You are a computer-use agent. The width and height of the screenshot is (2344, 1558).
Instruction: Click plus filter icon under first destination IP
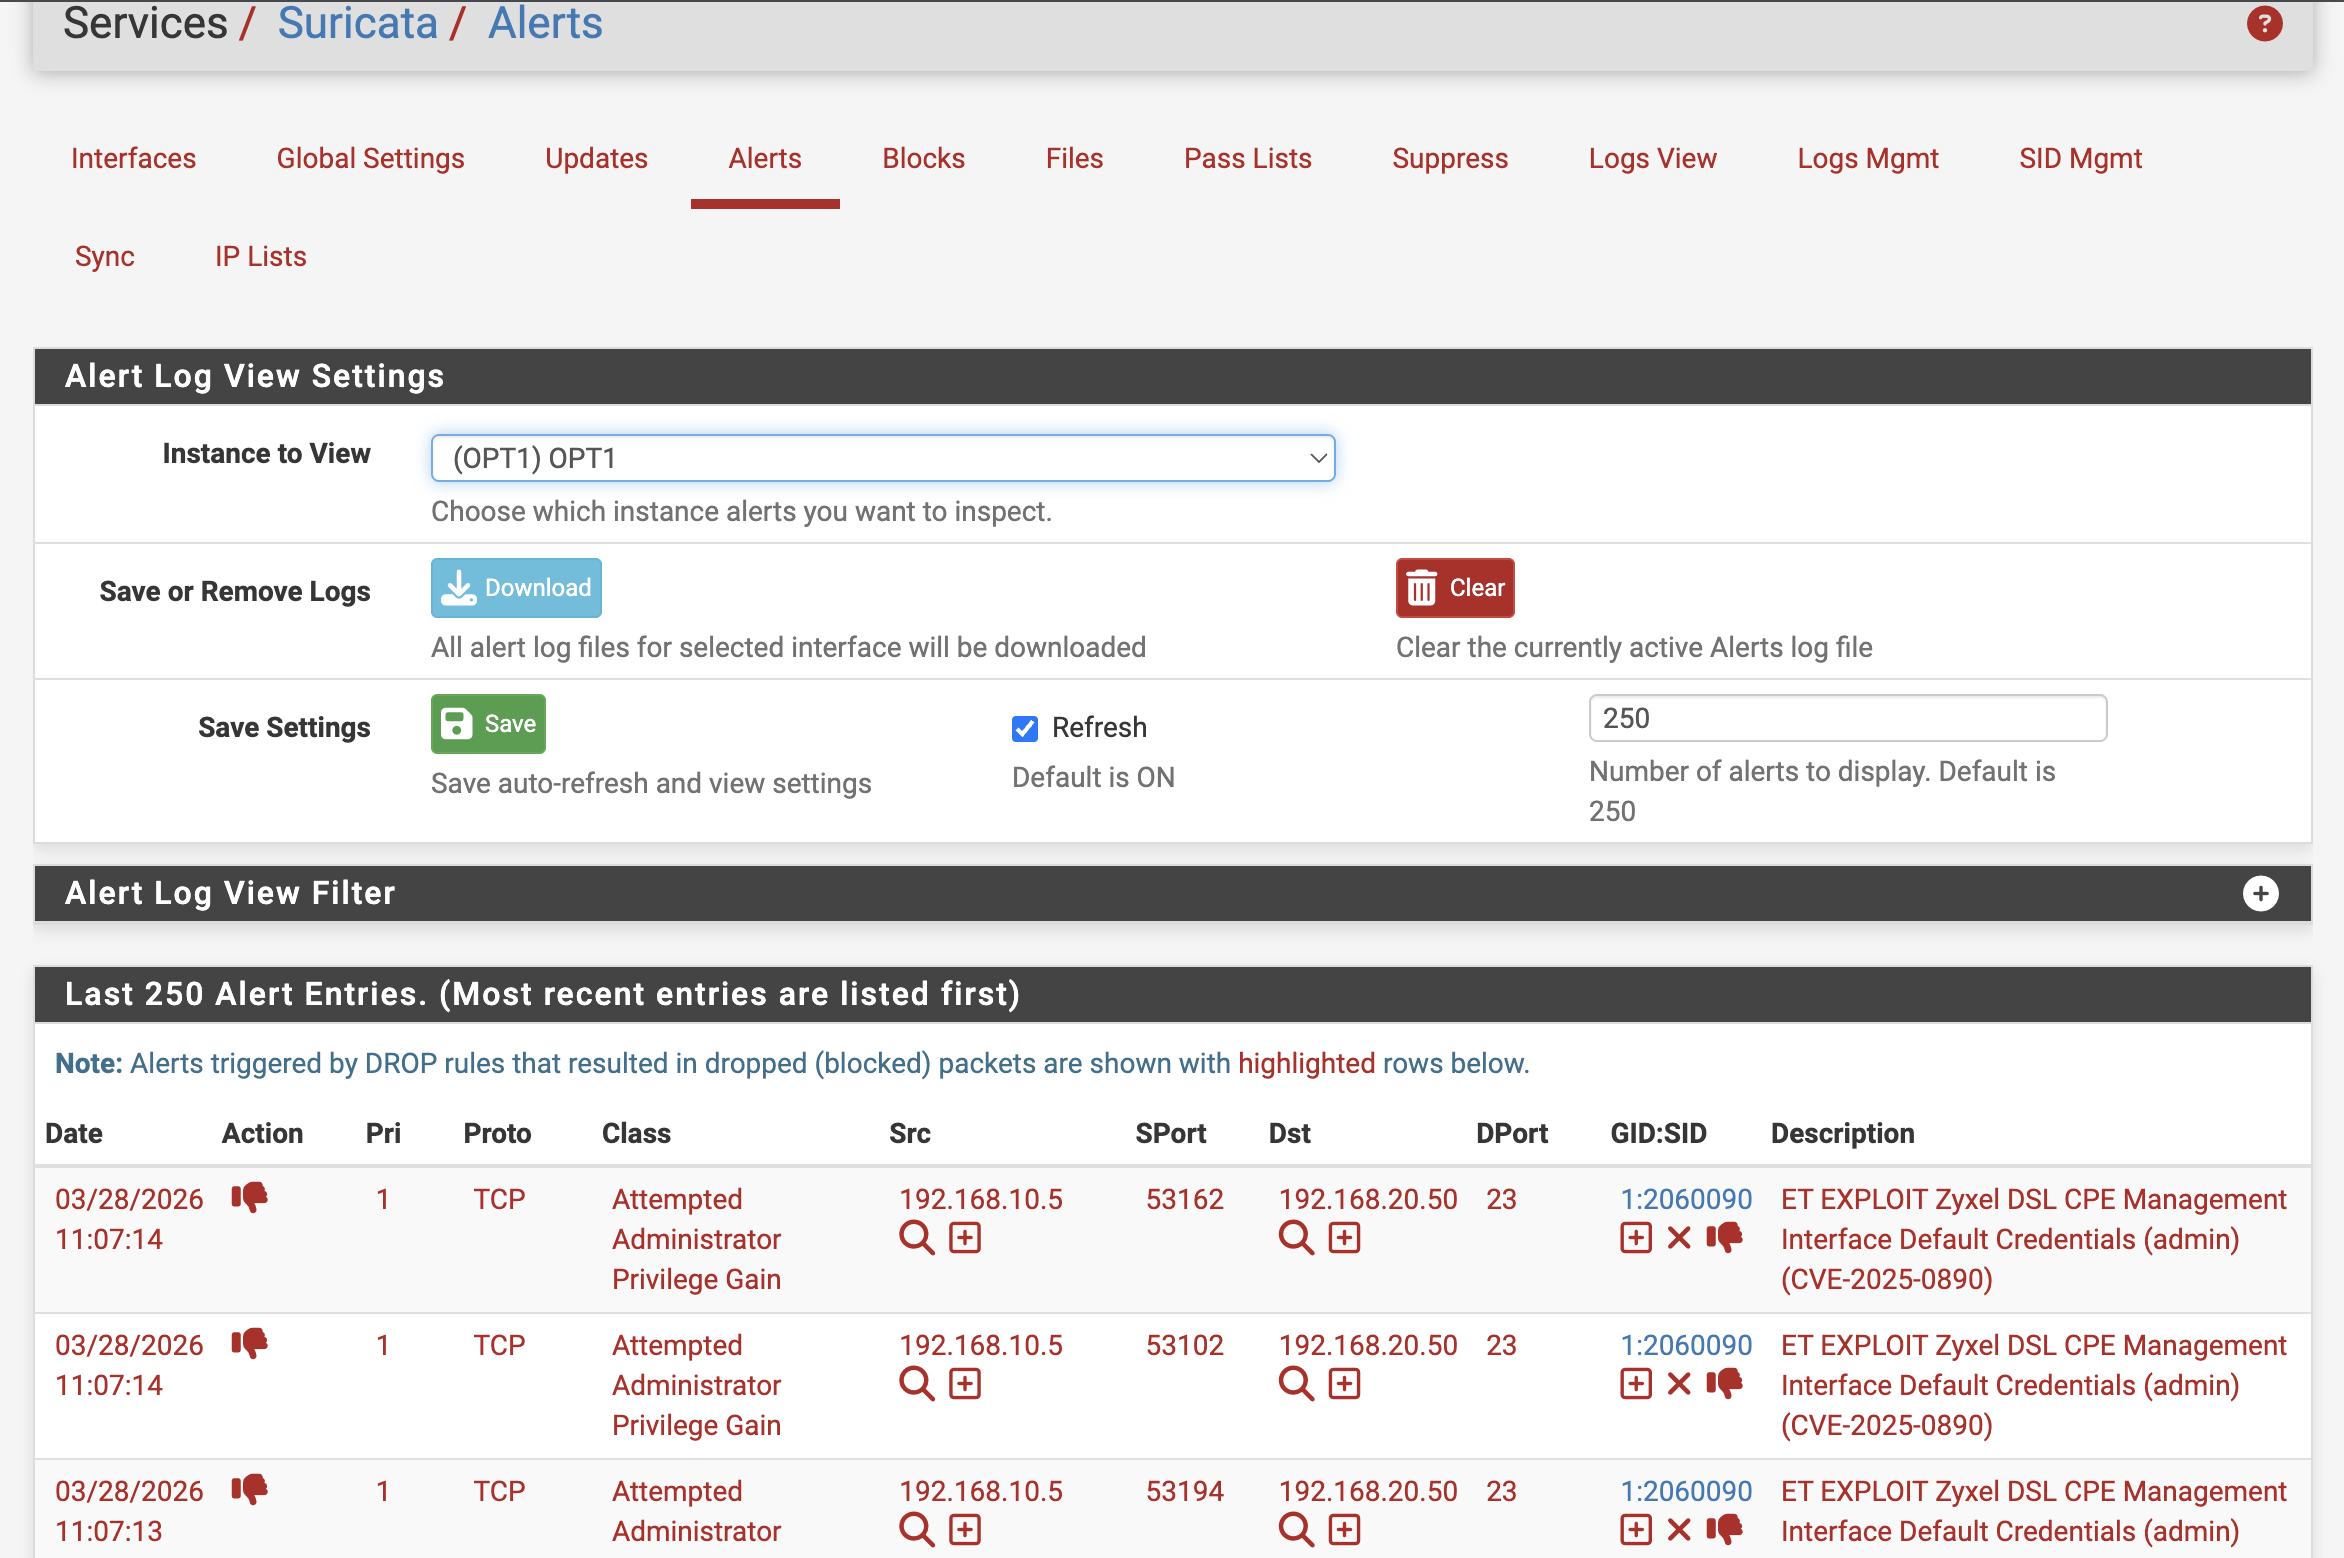tap(1344, 1238)
